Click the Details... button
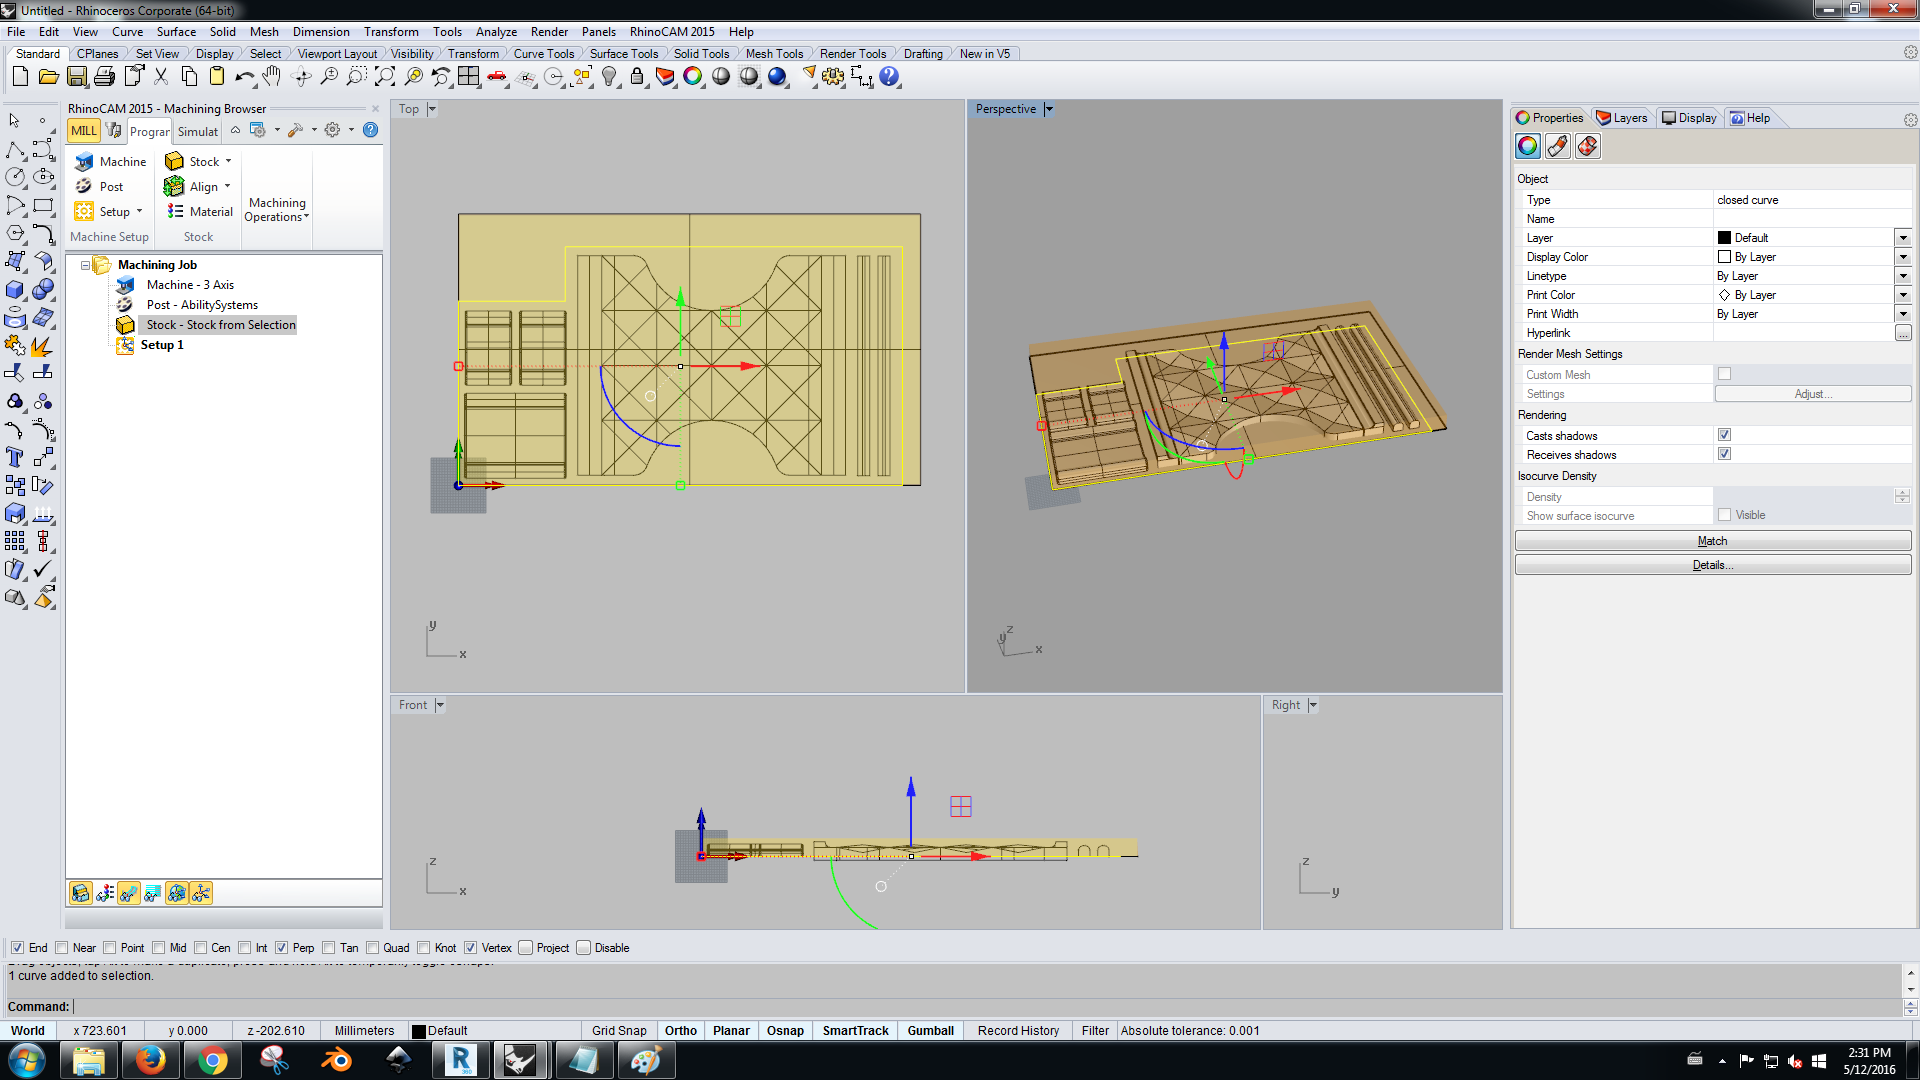 [1713, 565]
